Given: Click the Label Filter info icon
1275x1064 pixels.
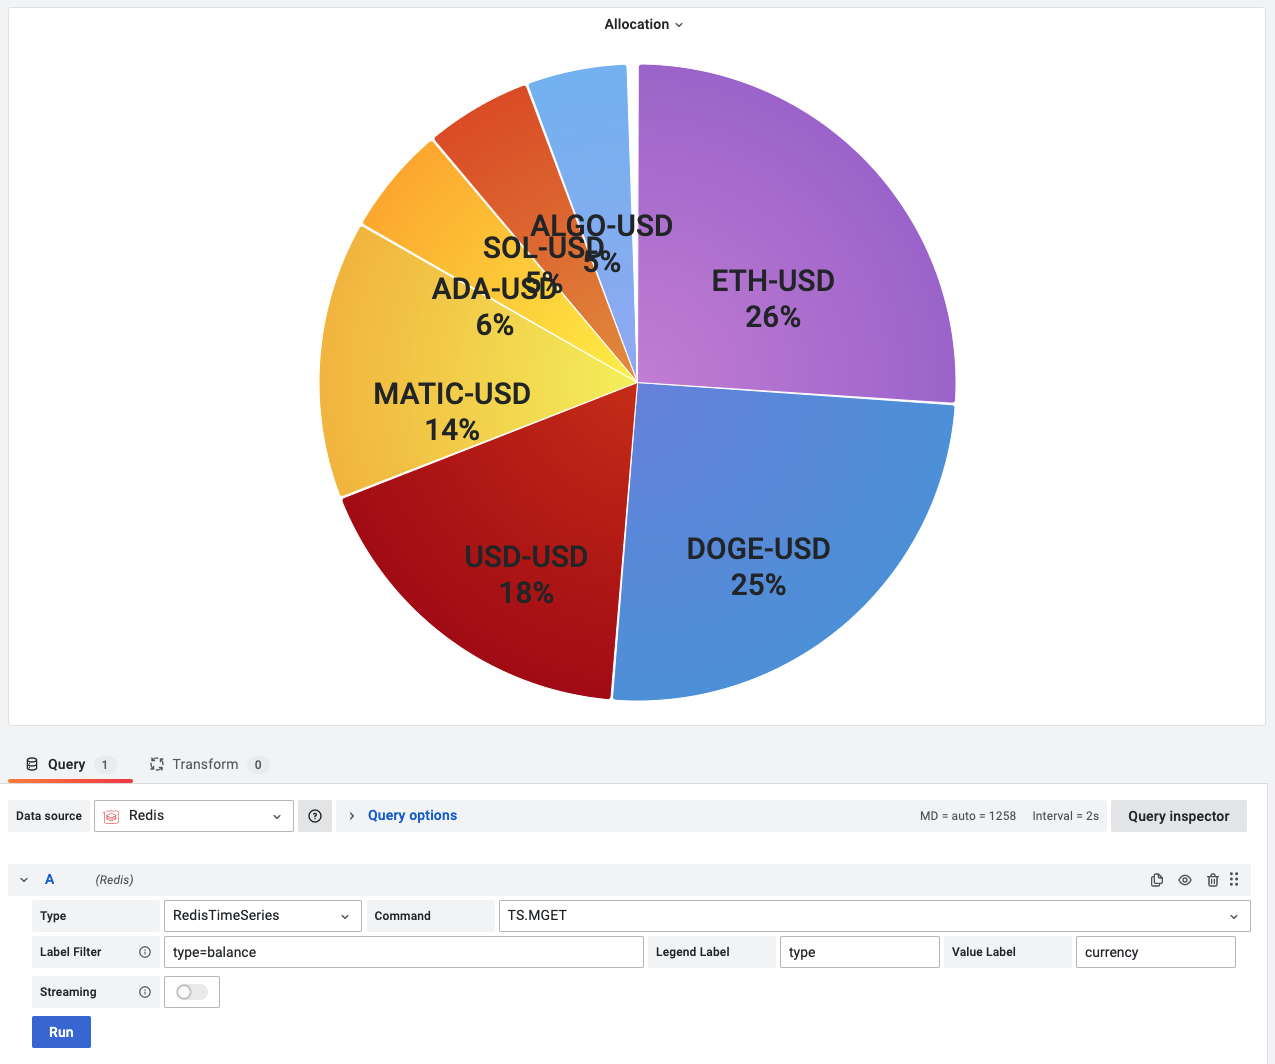Looking at the screenshot, I should click(145, 951).
